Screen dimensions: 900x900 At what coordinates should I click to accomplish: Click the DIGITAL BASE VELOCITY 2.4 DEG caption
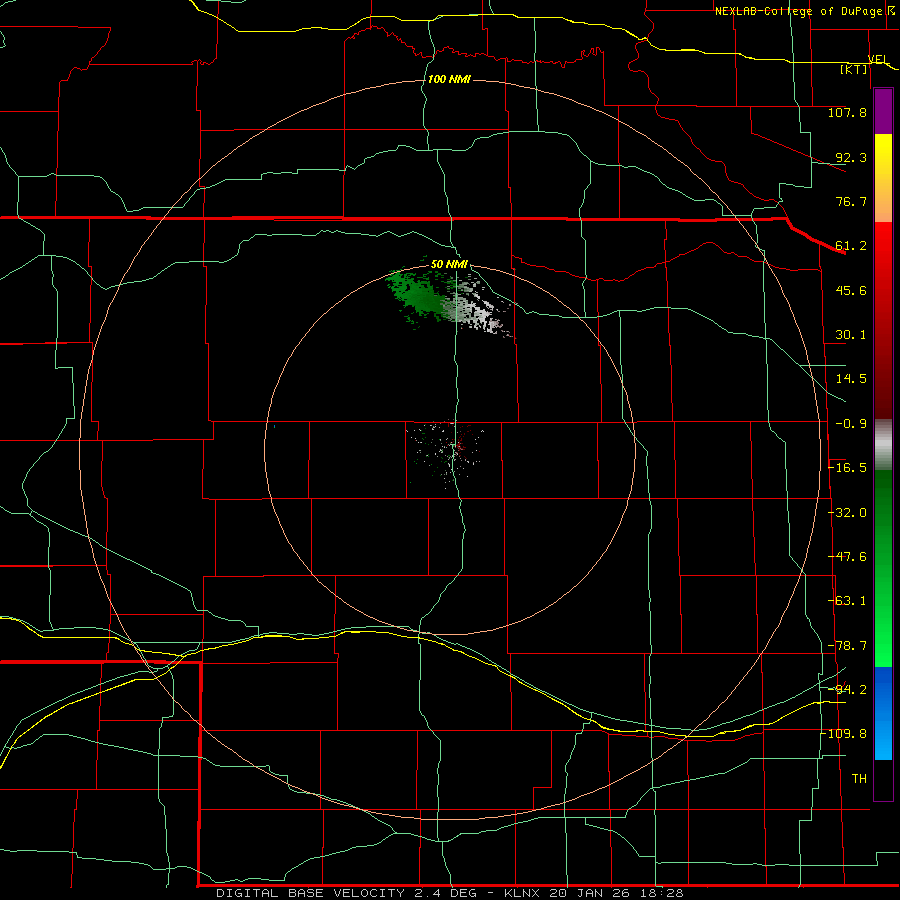pos(346,893)
